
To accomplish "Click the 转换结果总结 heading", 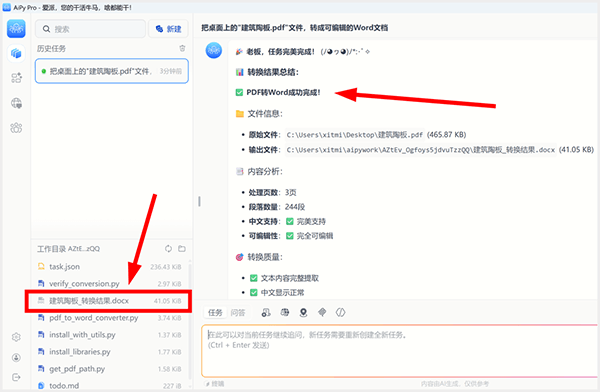I will point(273,72).
